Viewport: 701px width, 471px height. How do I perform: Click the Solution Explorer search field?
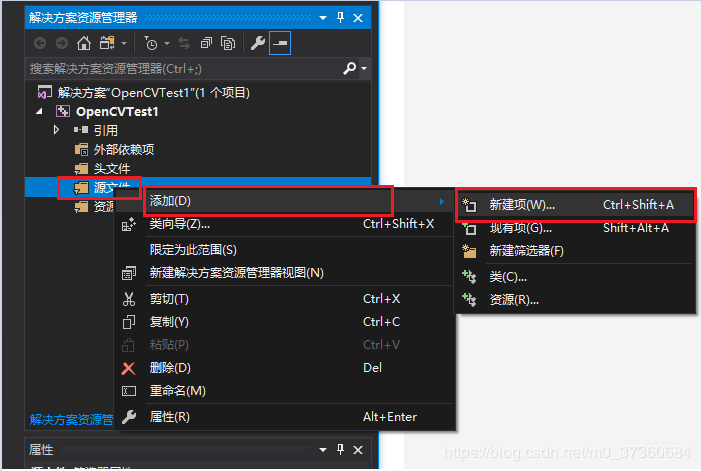[180, 69]
